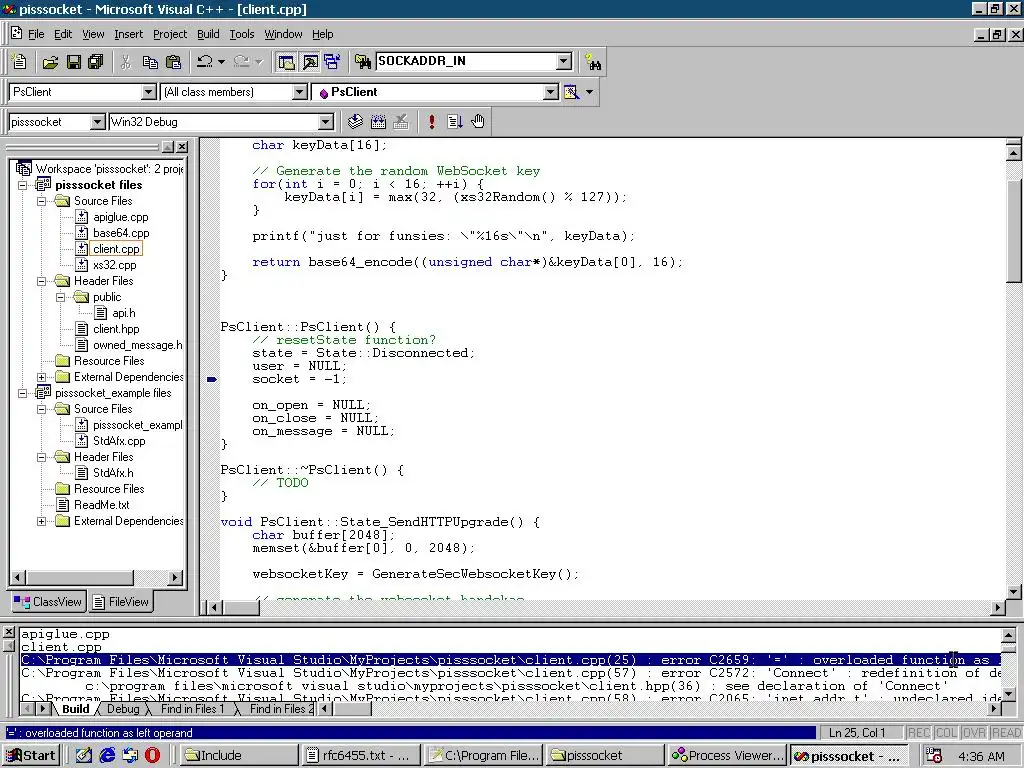Open Process Viewer from the taskbar
The image size is (1024, 768).
pos(728,756)
